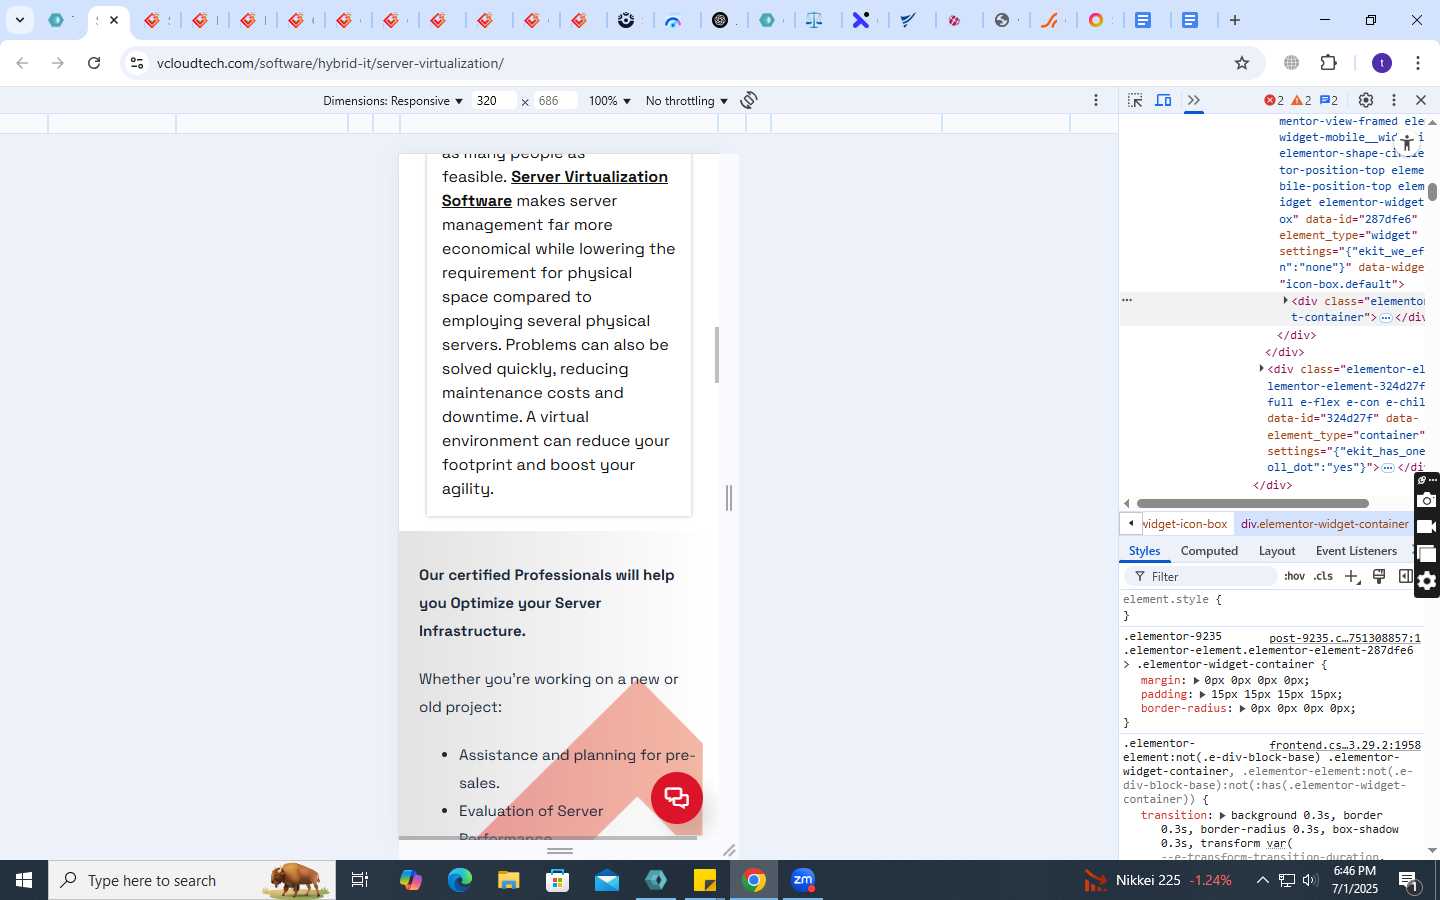Click the DOM tree horizontal scrollbar
This screenshot has height=900, width=1440.
pyautogui.click(x=1252, y=503)
